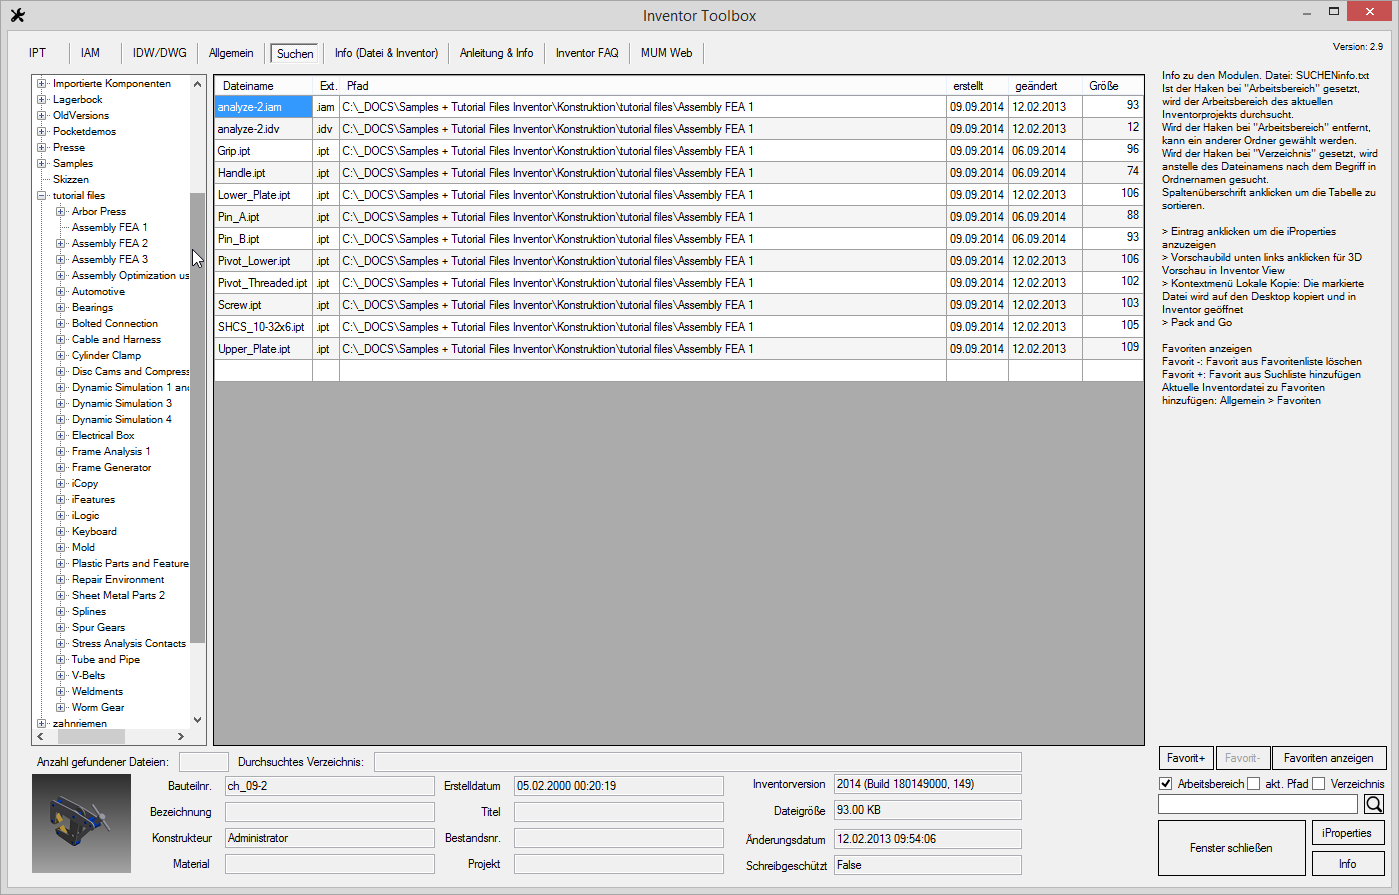
Task: Click the Bauteilnr. field showing ch_09-2
Action: [330, 786]
